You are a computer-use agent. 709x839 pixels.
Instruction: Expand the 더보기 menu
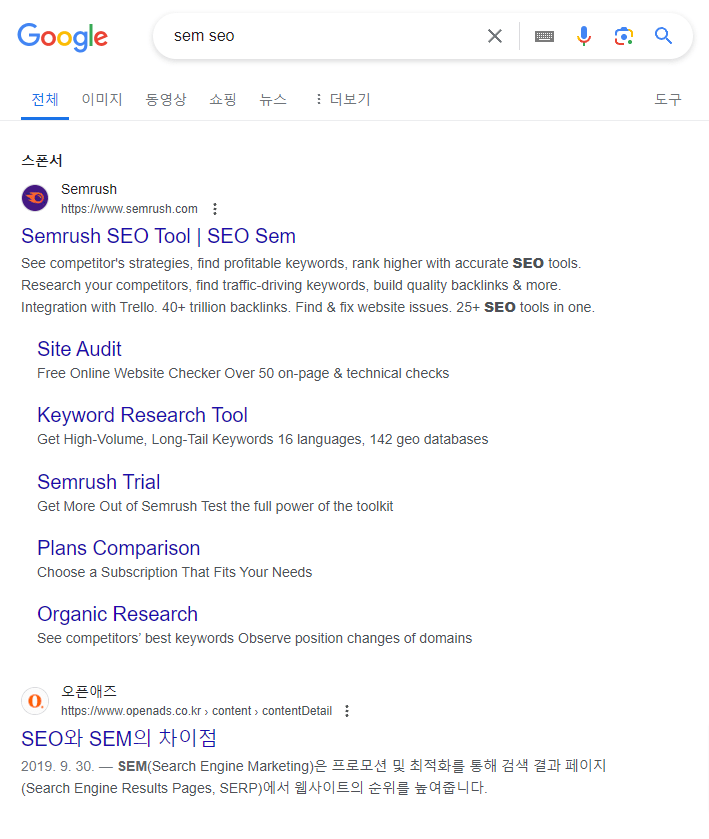[x=342, y=100]
